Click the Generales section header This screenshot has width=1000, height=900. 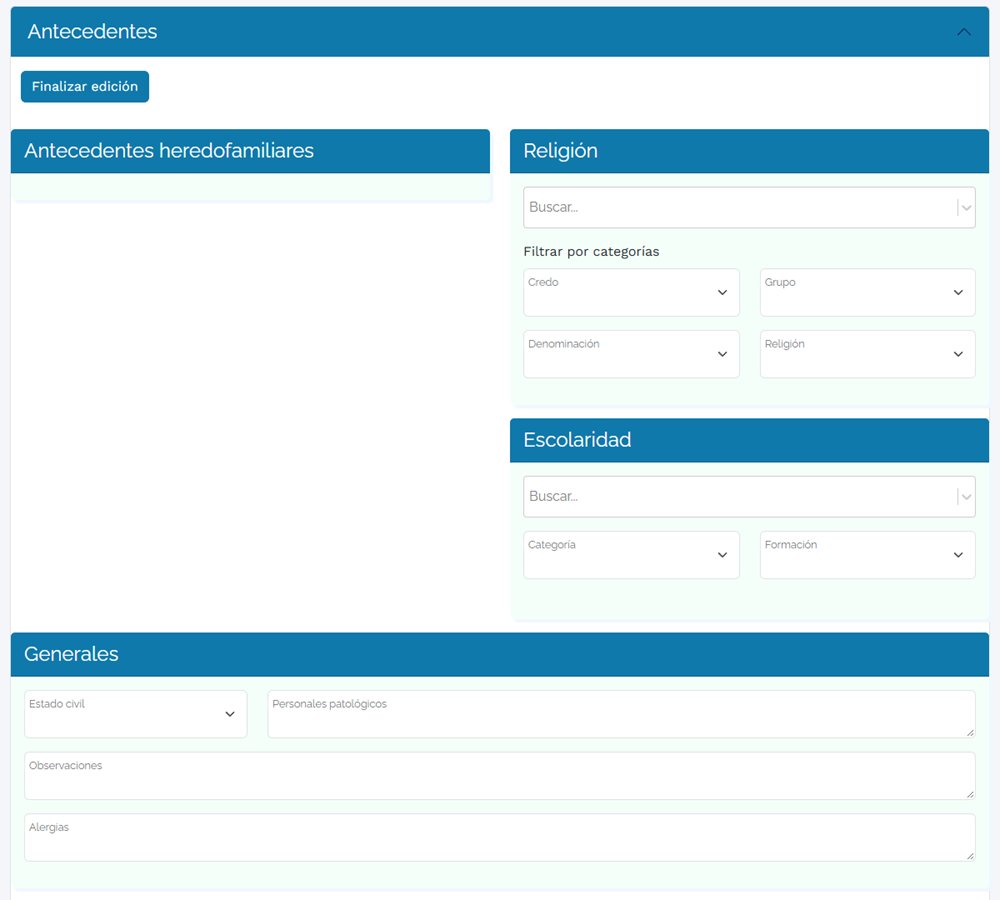point(500,654)
